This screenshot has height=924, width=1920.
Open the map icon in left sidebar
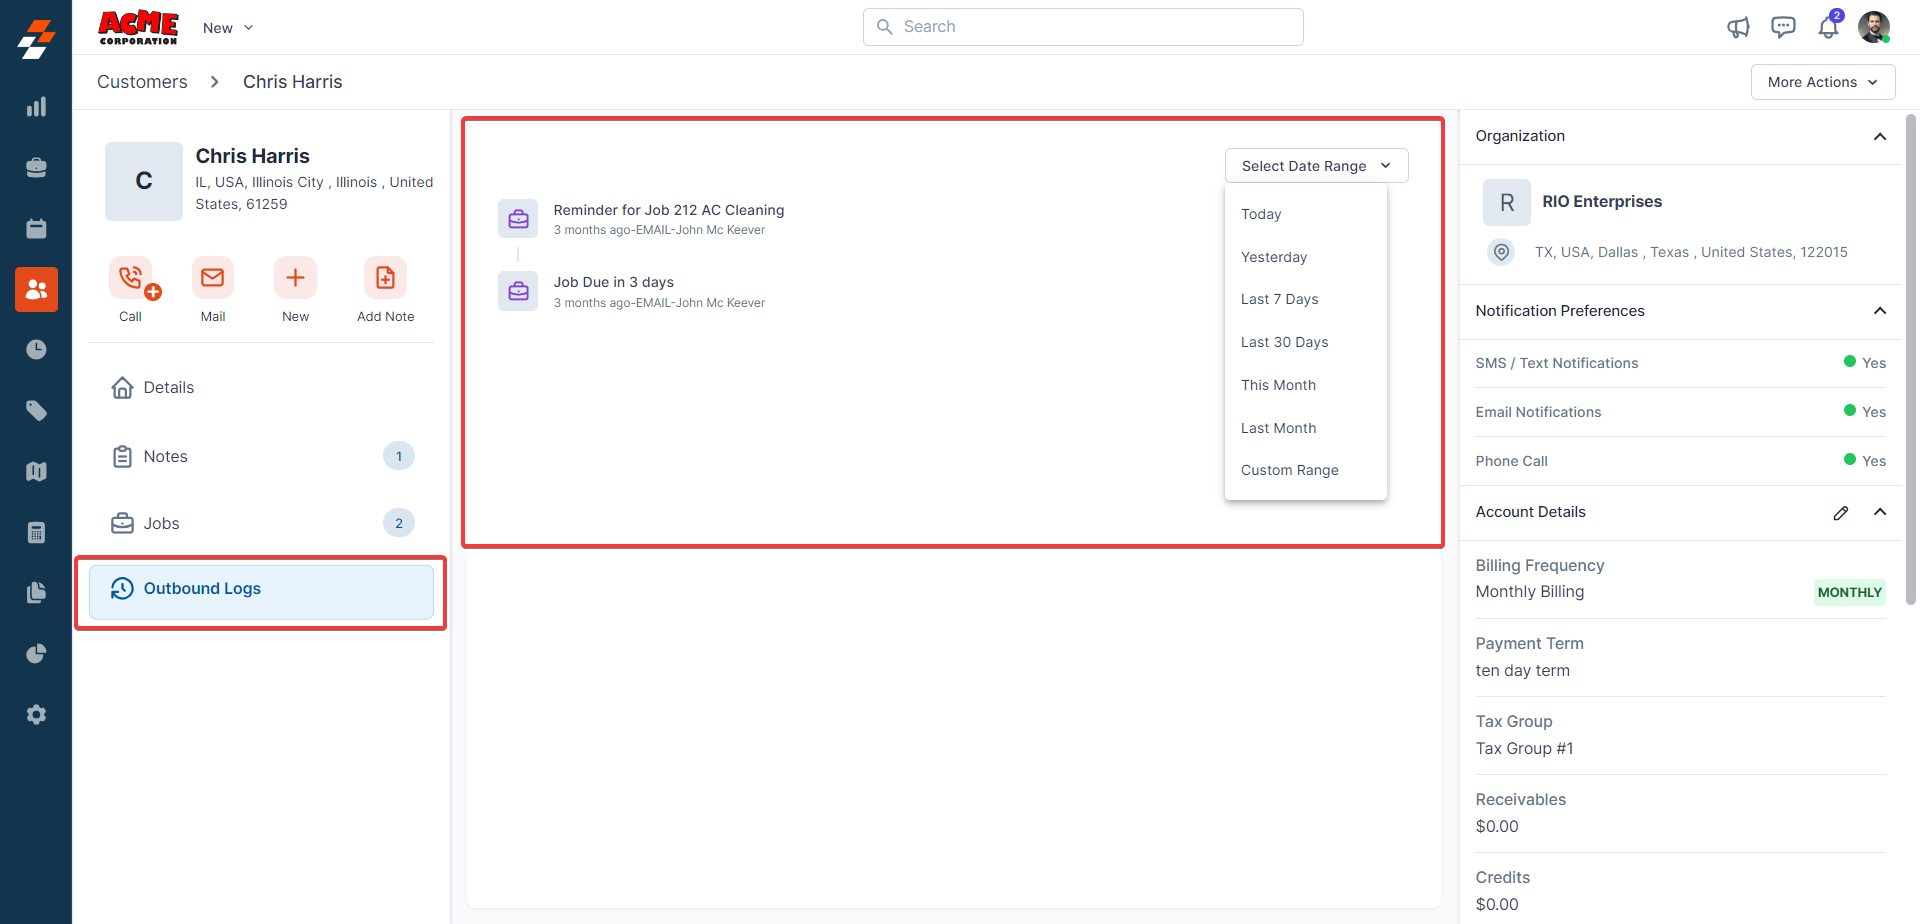pyautogui.click(x=36, y=471)
